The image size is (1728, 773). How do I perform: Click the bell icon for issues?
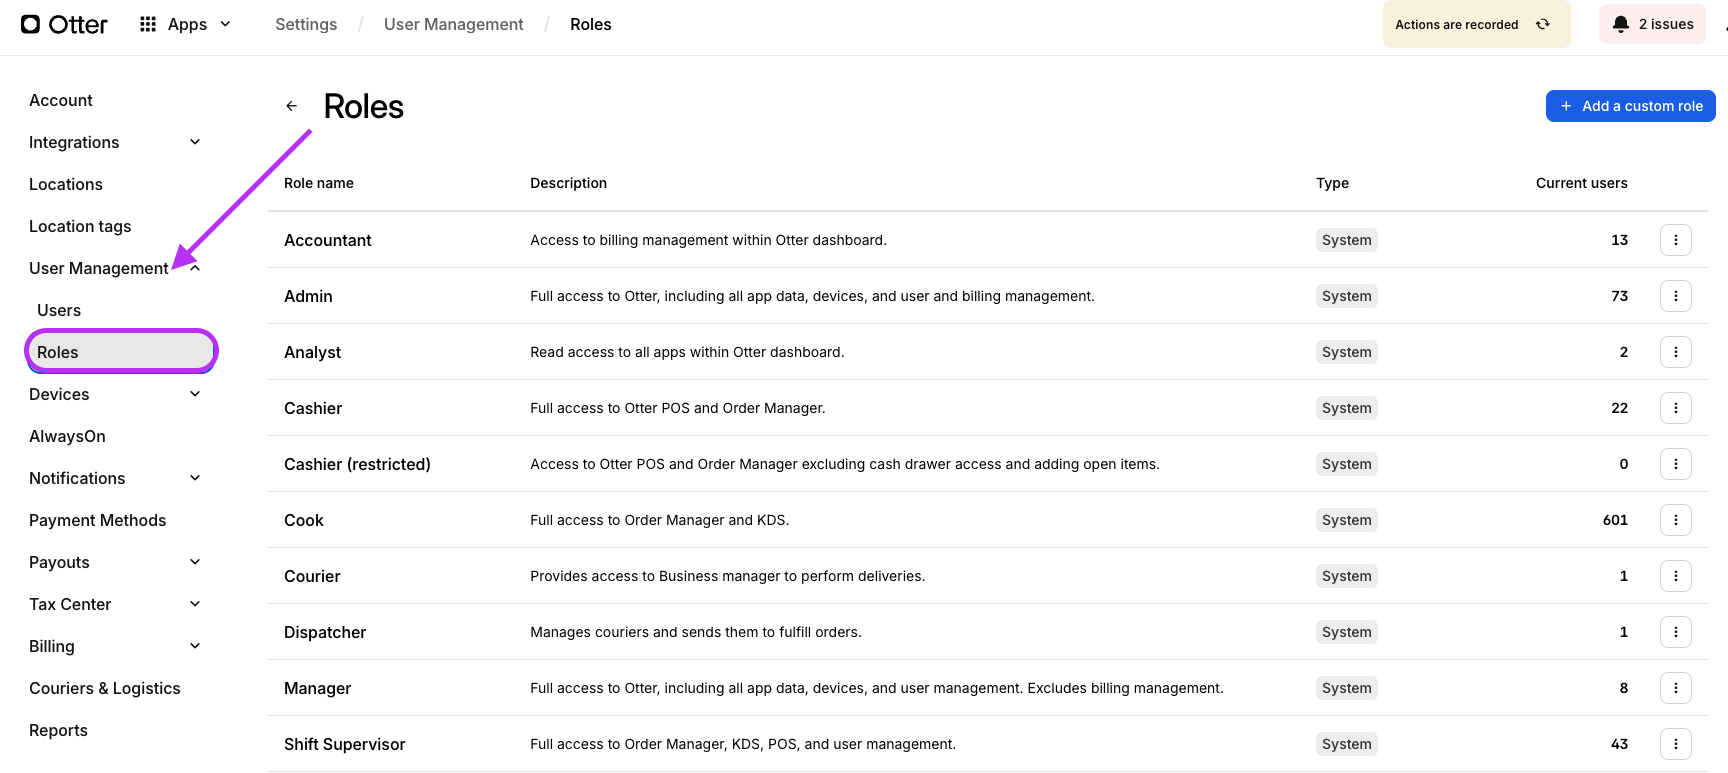(x=1621, y=24)
